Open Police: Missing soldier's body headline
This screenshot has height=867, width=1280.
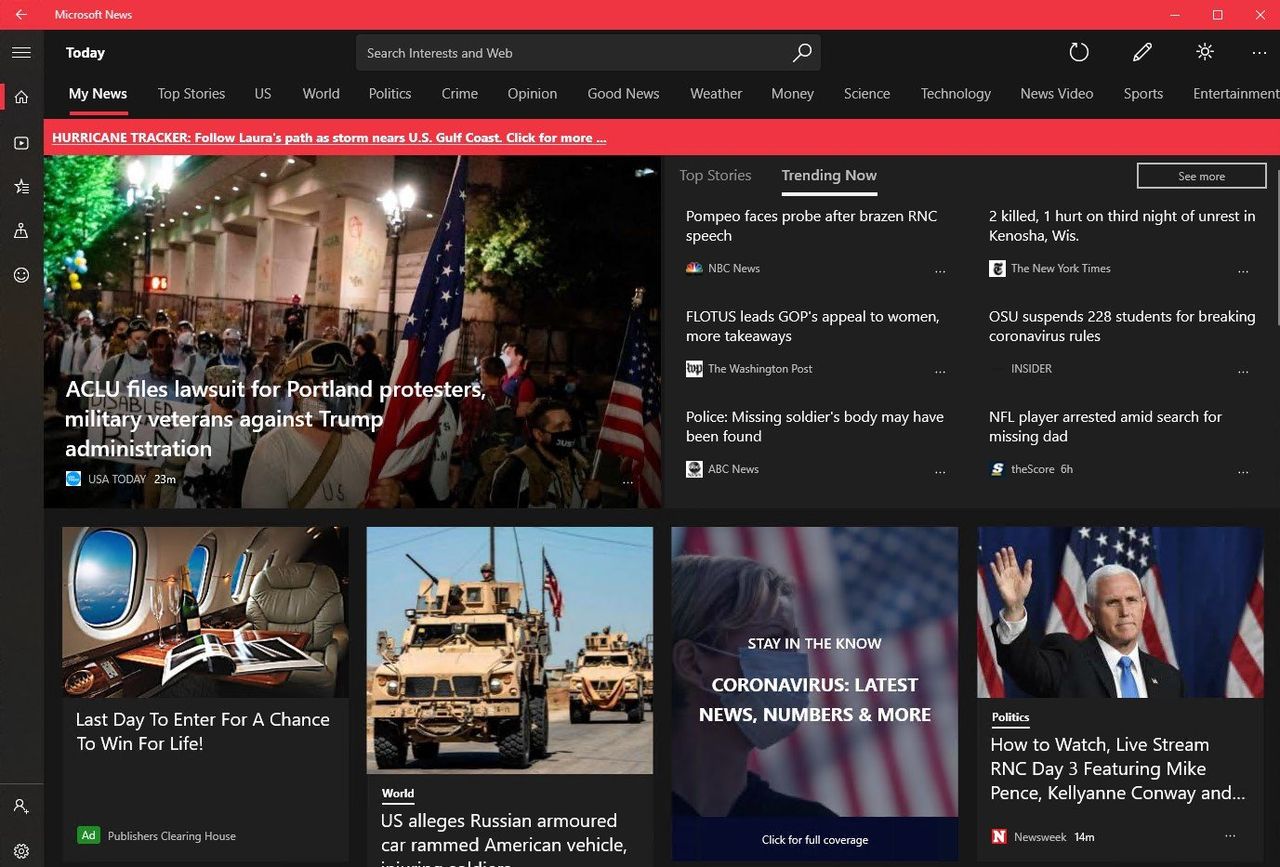(x=814, y=426)
